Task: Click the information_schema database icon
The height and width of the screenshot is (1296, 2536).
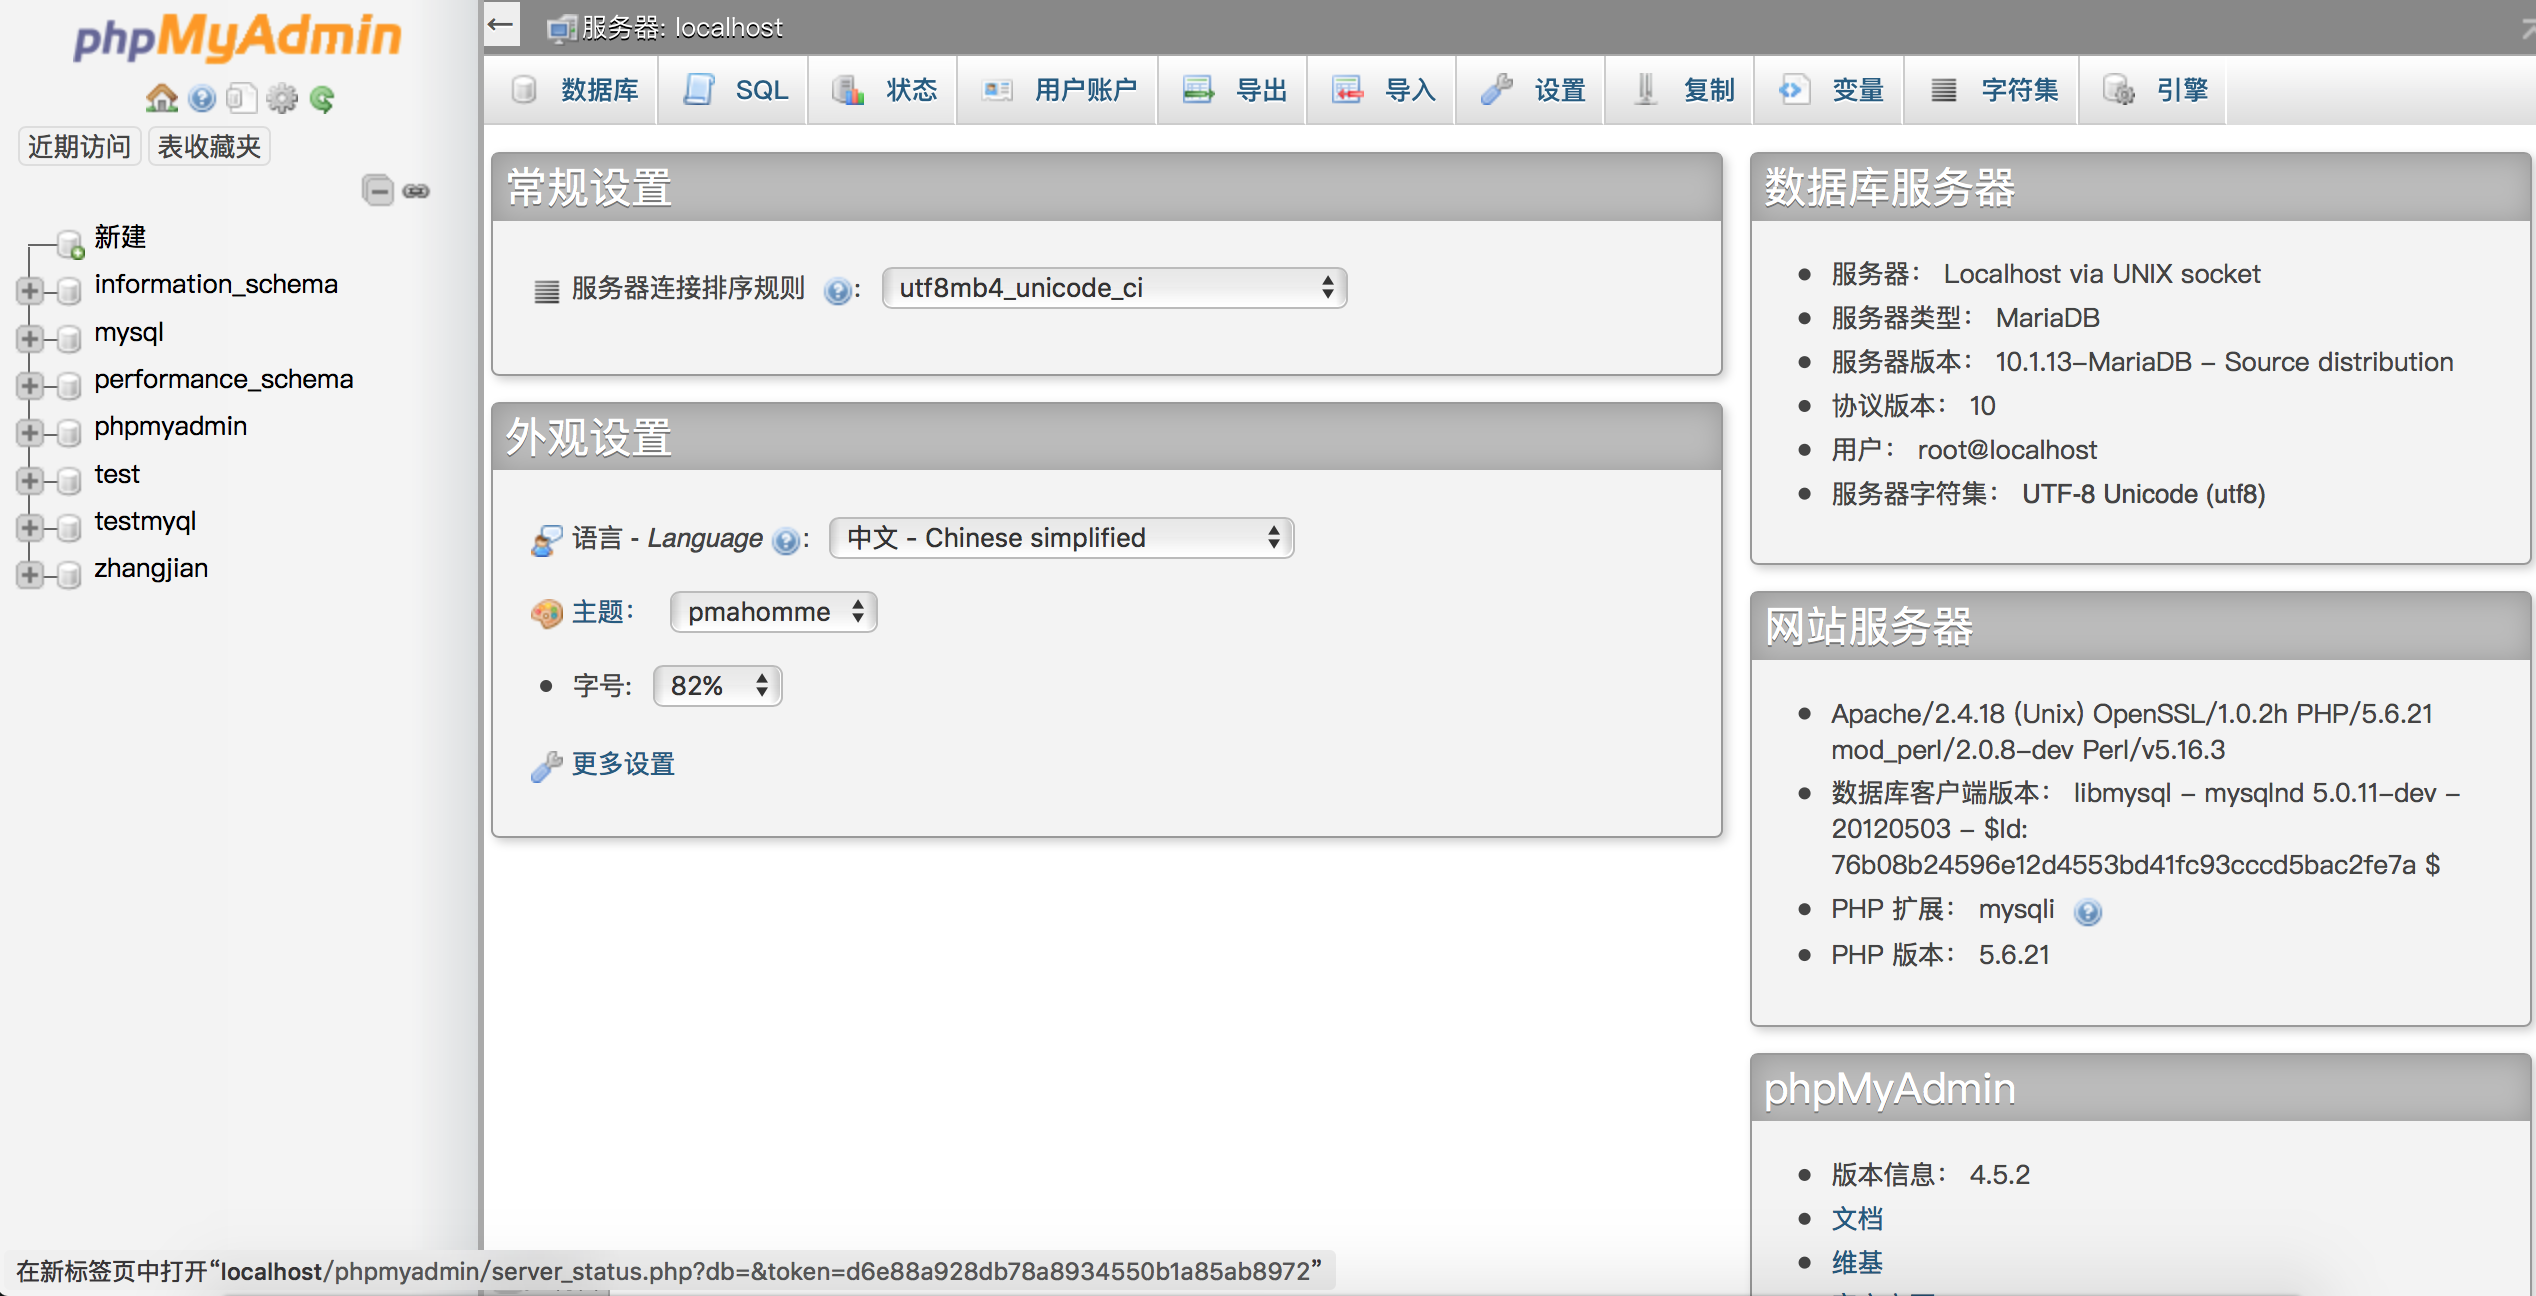Action: (x=69, y=291)
